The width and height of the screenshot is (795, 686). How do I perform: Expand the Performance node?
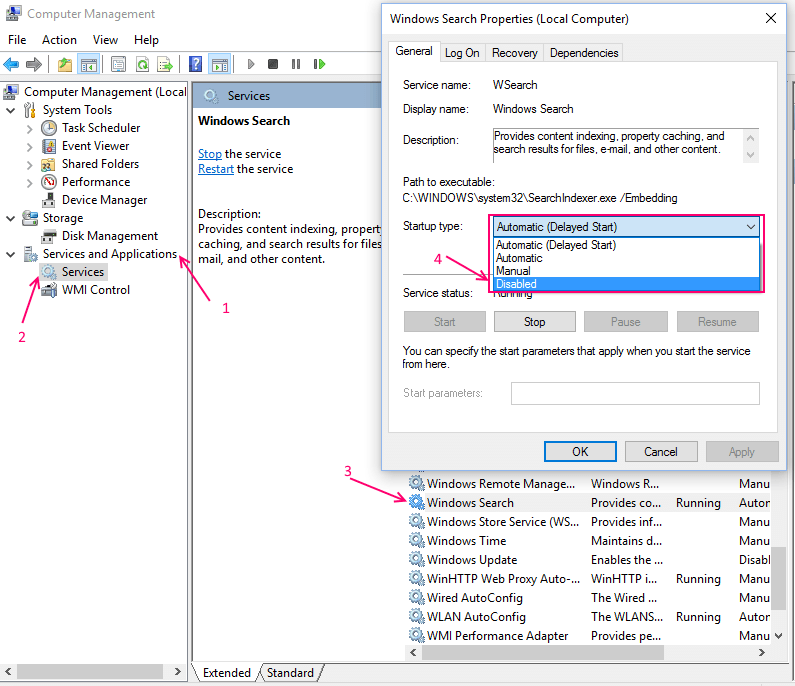point(29,183)
